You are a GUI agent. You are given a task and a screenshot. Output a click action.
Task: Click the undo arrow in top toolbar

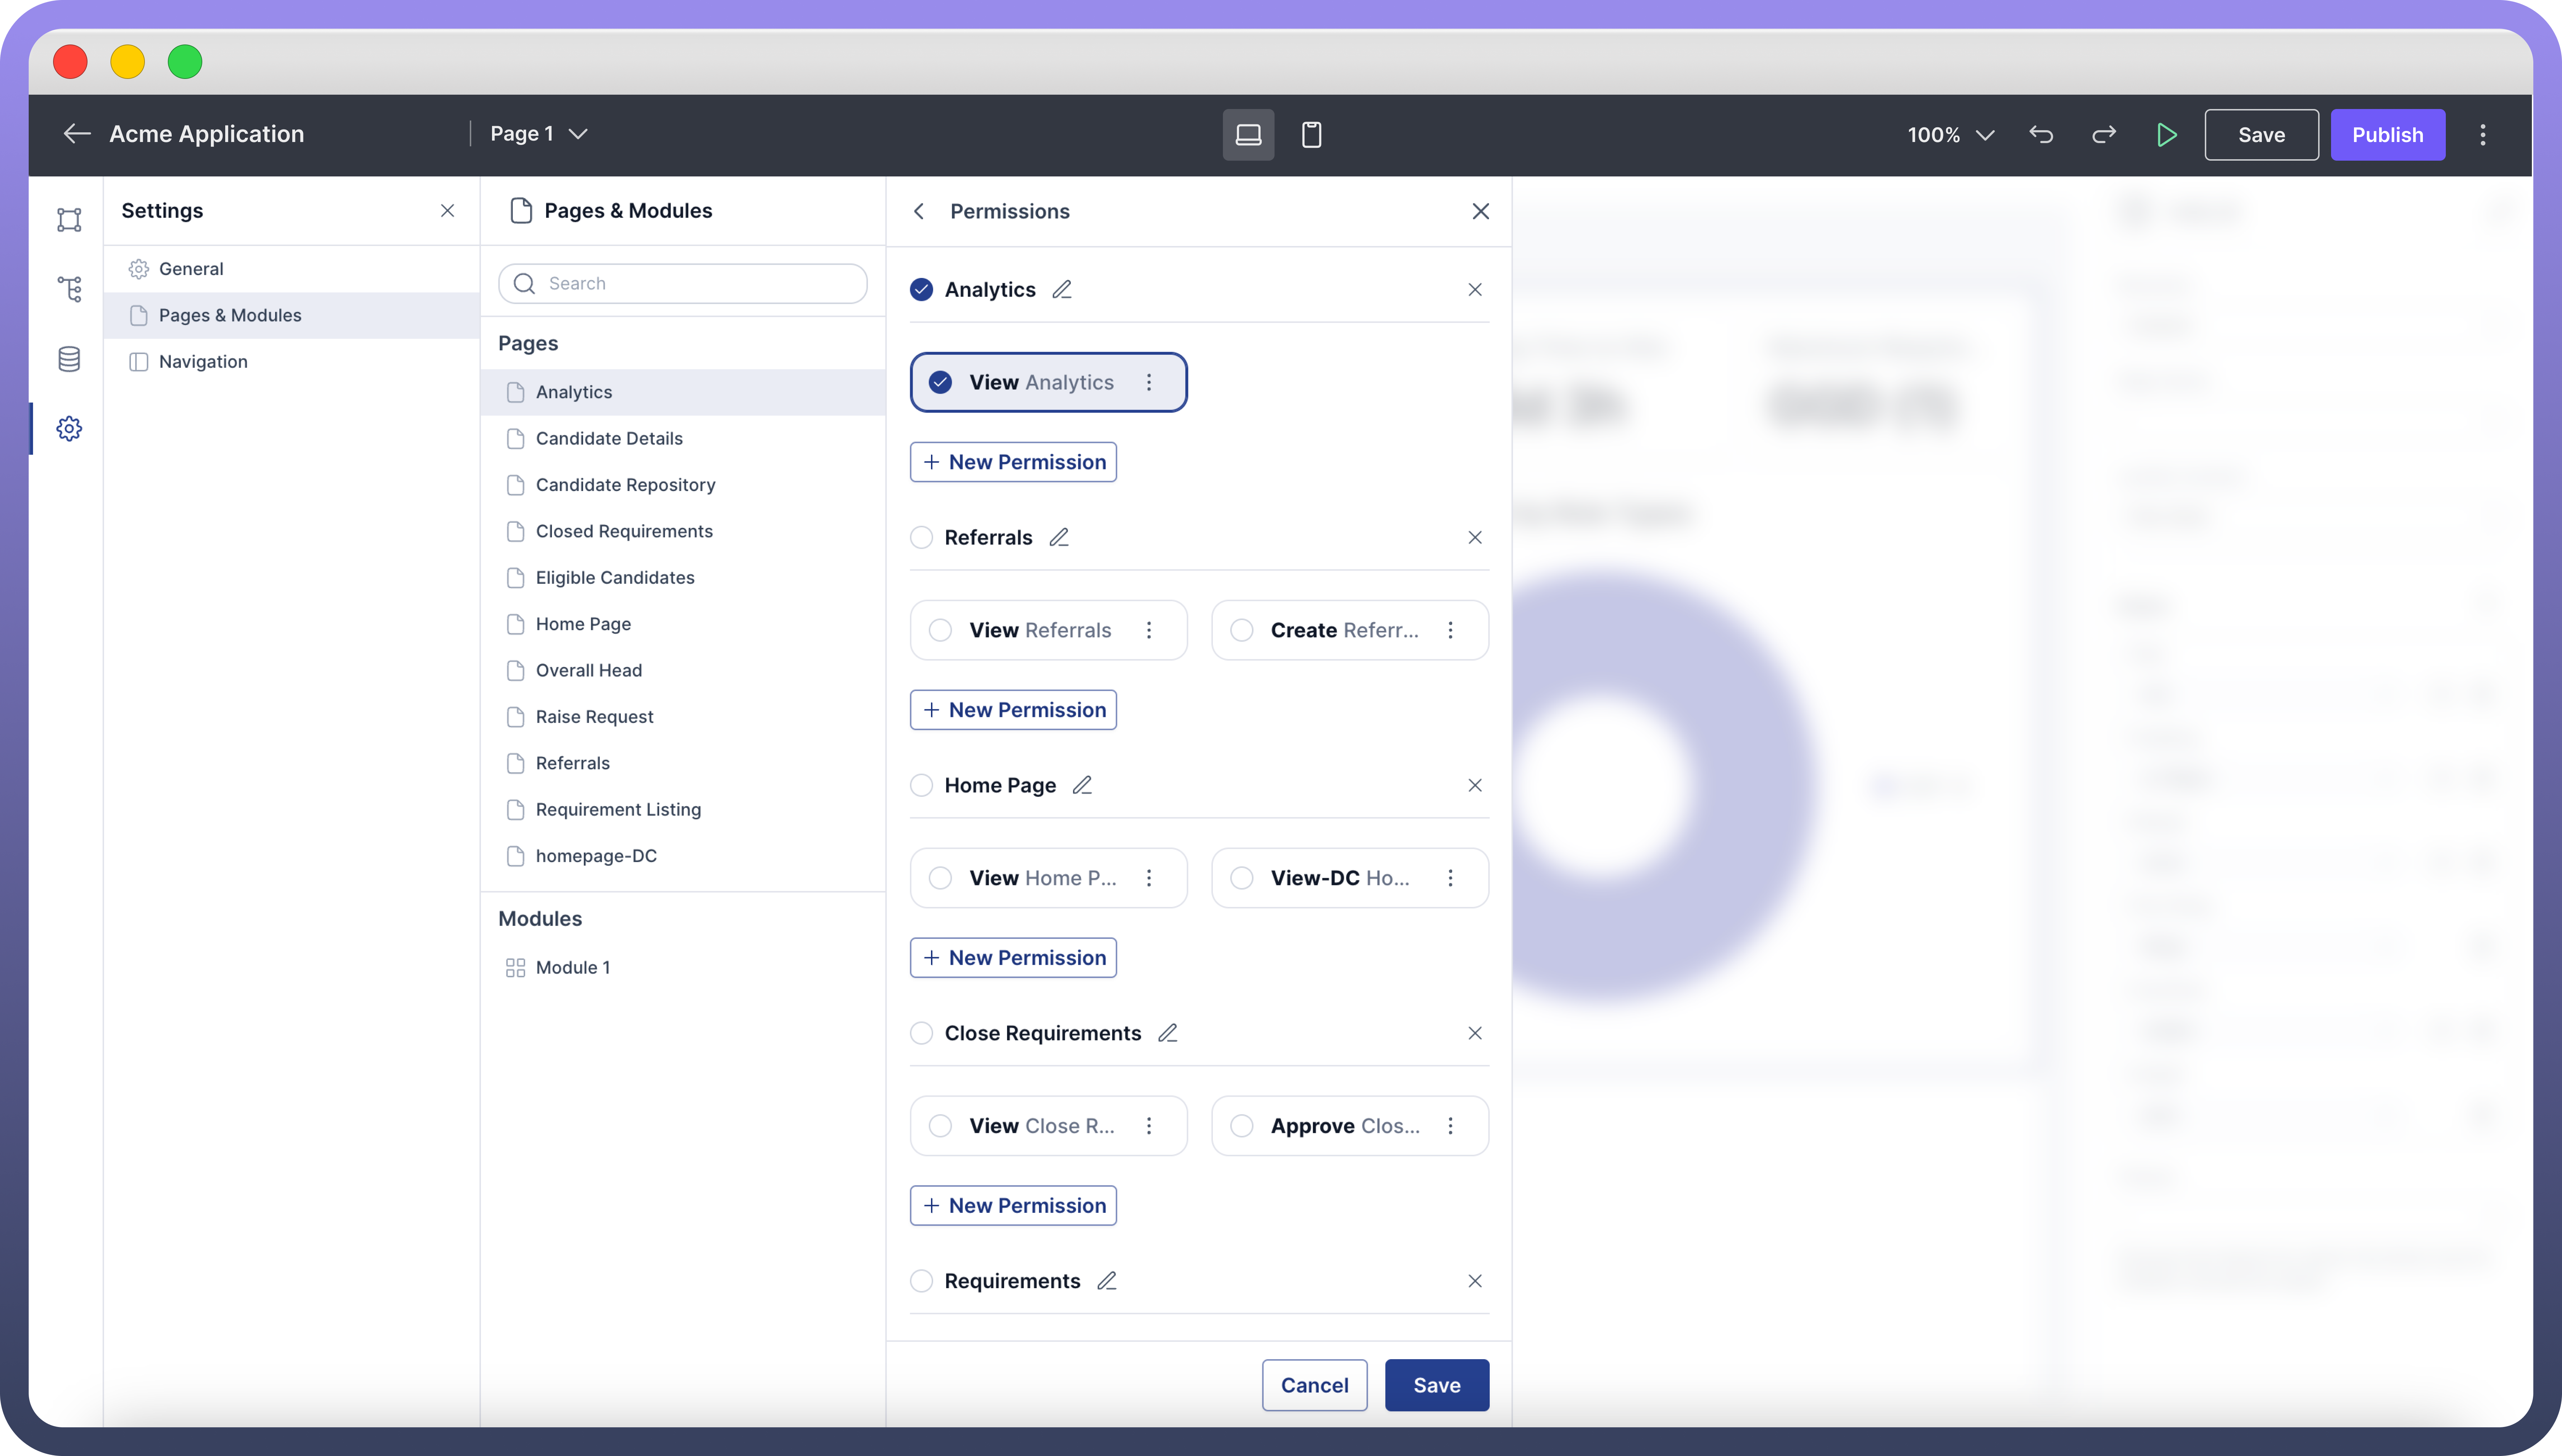coord(2041,134)
